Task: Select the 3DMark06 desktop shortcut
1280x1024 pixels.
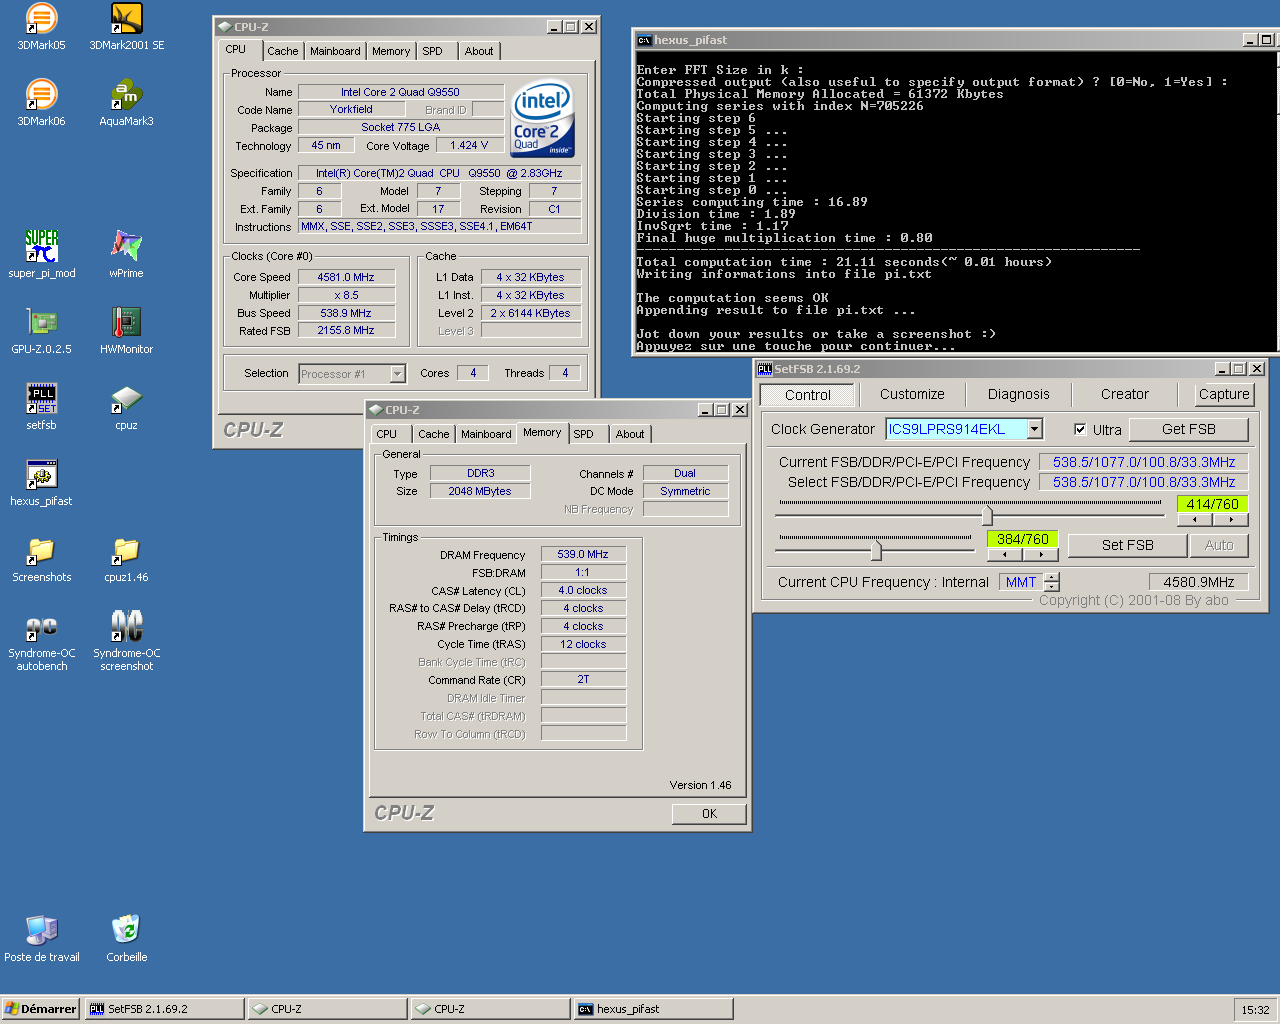Action: 41,103
